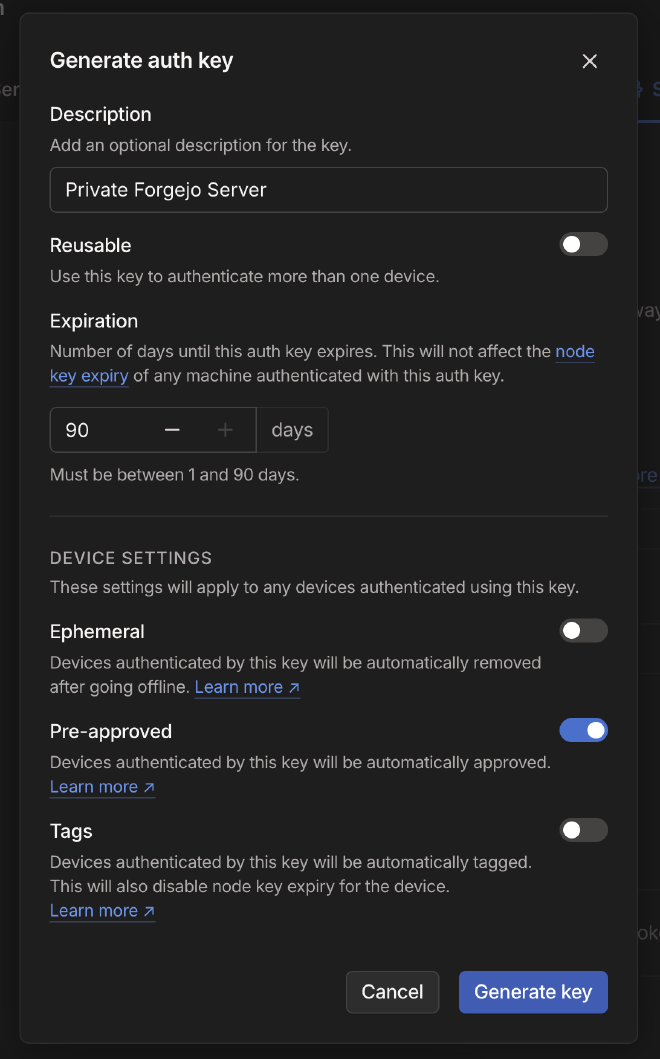Disable the Pre-approved toggle
660x1059 pixels.
[x=583, y=731]
